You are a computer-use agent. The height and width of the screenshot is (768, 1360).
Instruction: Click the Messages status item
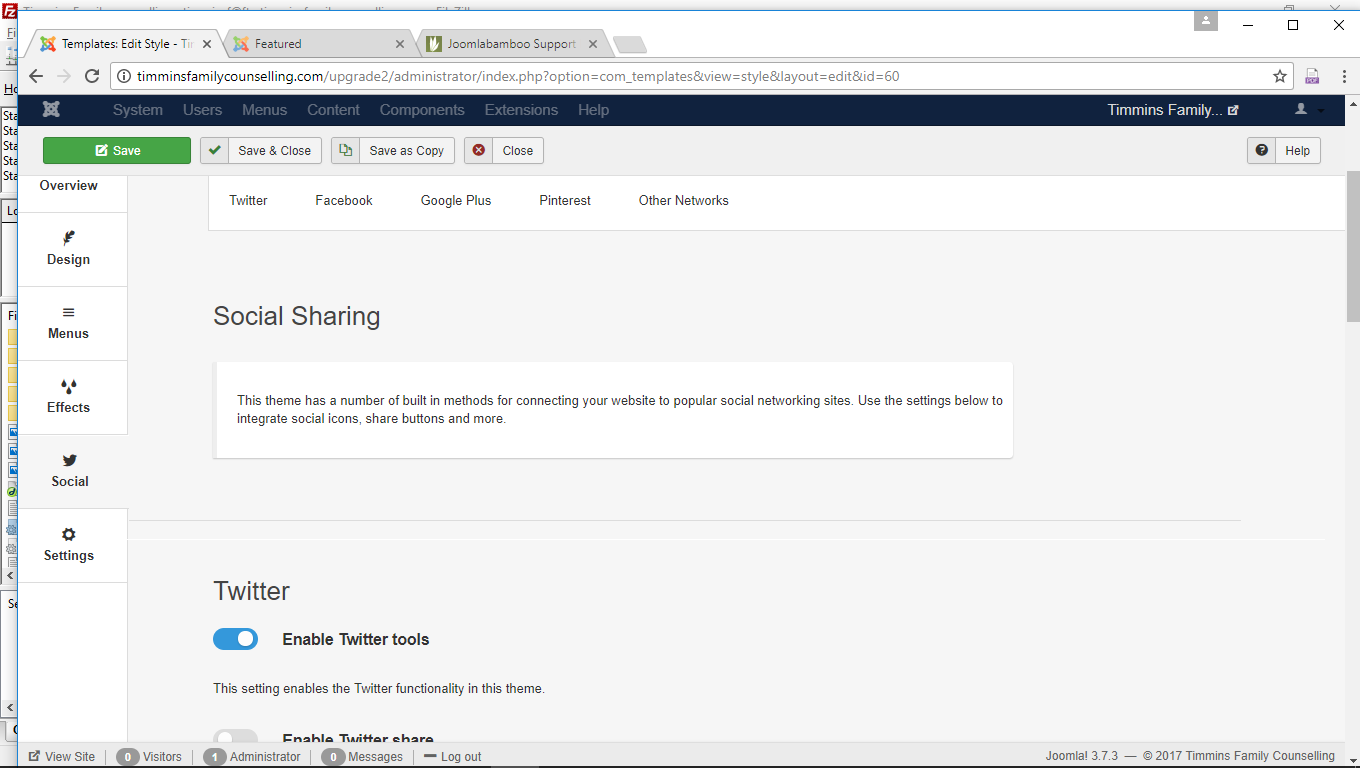tap(362, 757)
